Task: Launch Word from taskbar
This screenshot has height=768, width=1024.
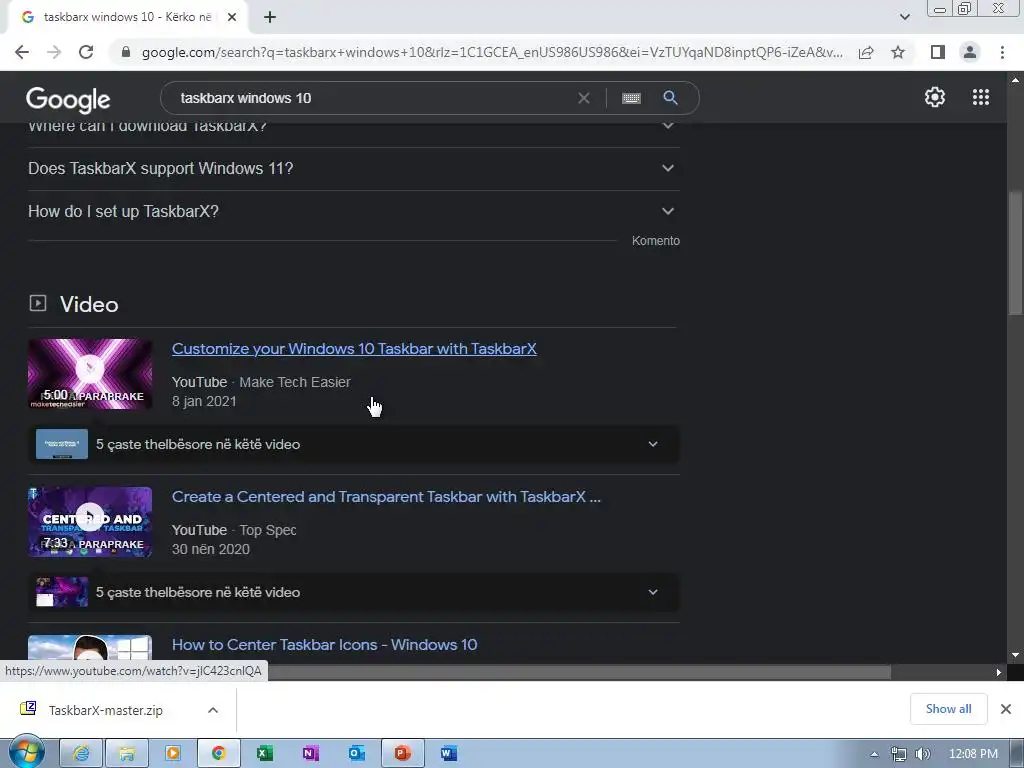Action: tap(449, 754)
